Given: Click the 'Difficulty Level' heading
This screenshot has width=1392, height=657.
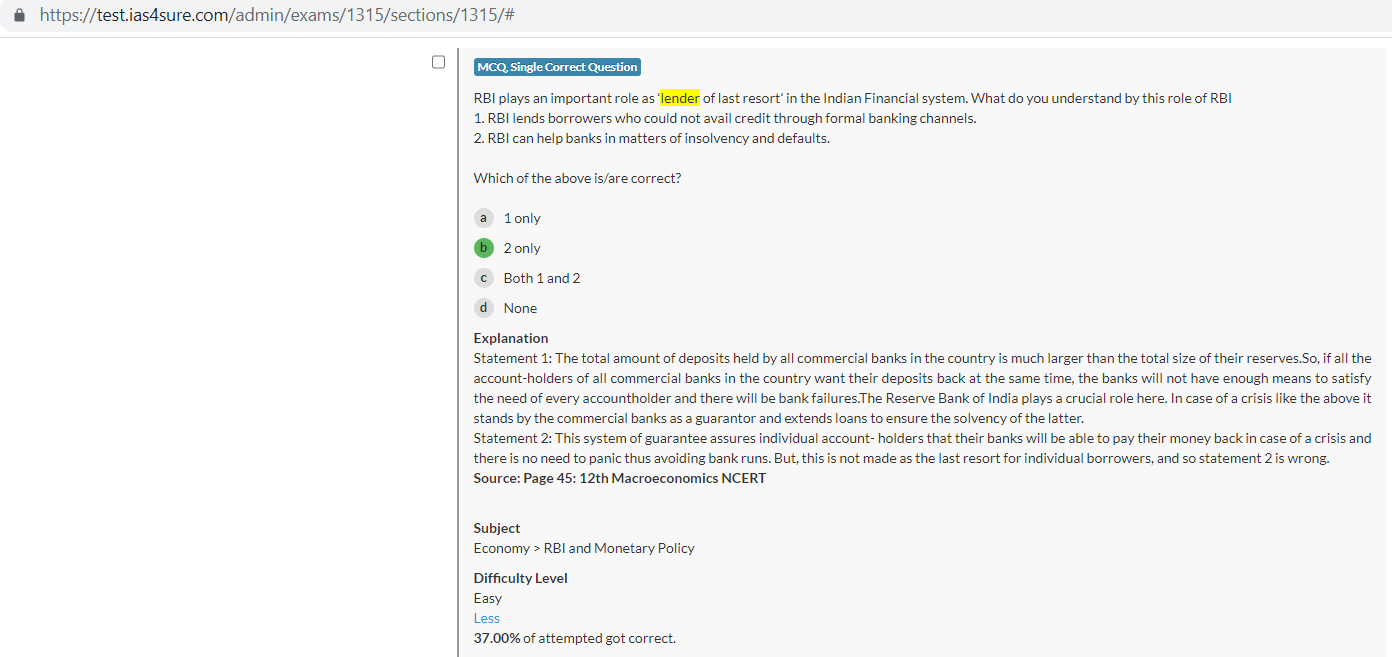Looking at the screenshot, I should click(520, 578).
